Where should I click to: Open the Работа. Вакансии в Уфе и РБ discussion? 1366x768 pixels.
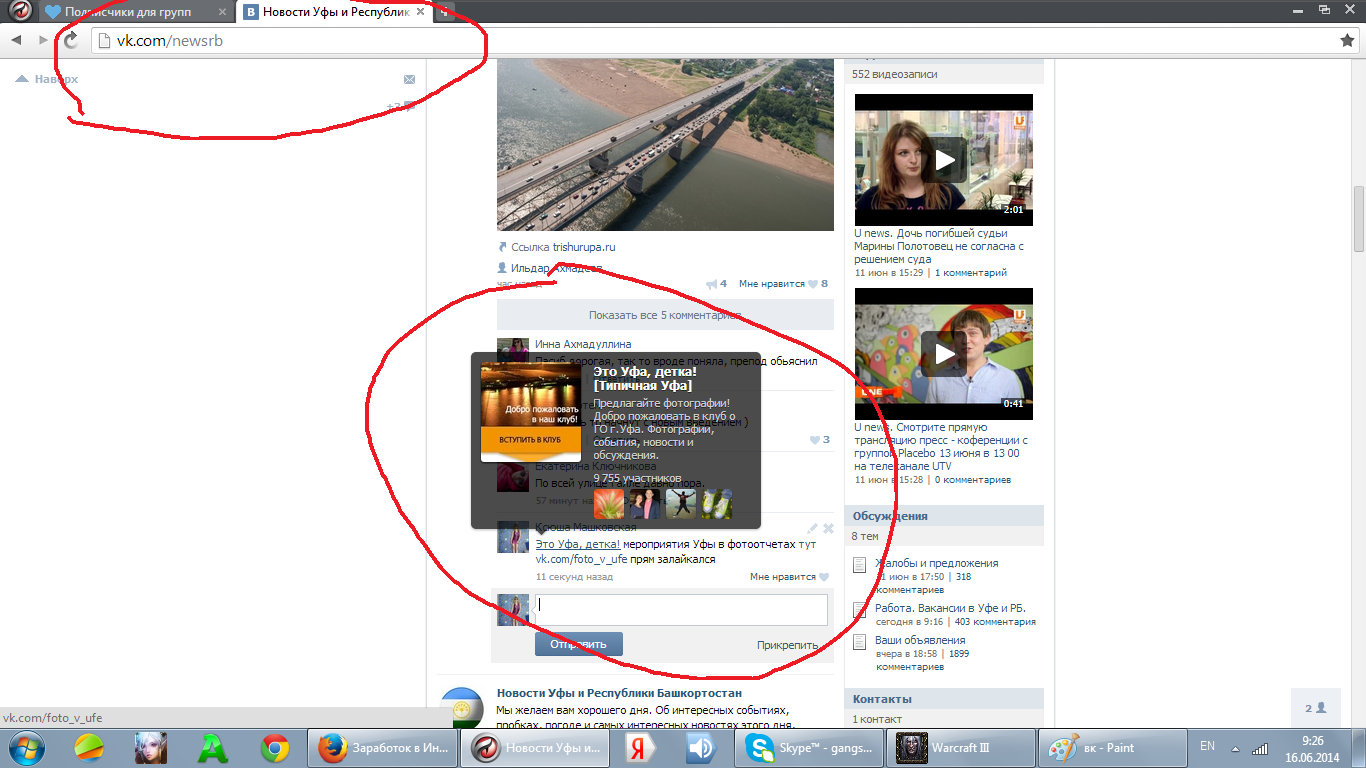click(950, 608)
